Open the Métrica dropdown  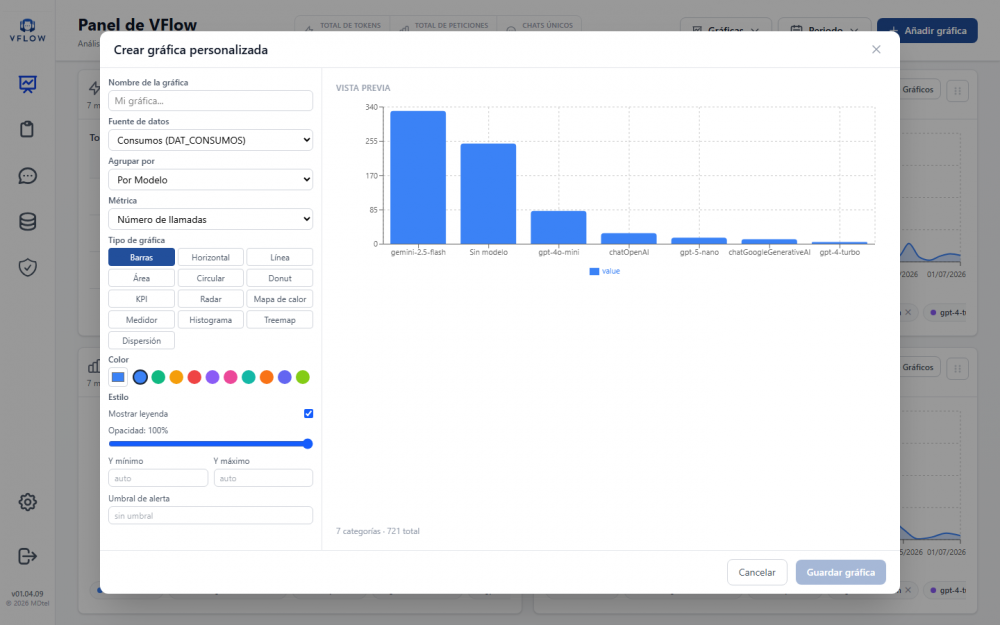(x=210, y=219)
